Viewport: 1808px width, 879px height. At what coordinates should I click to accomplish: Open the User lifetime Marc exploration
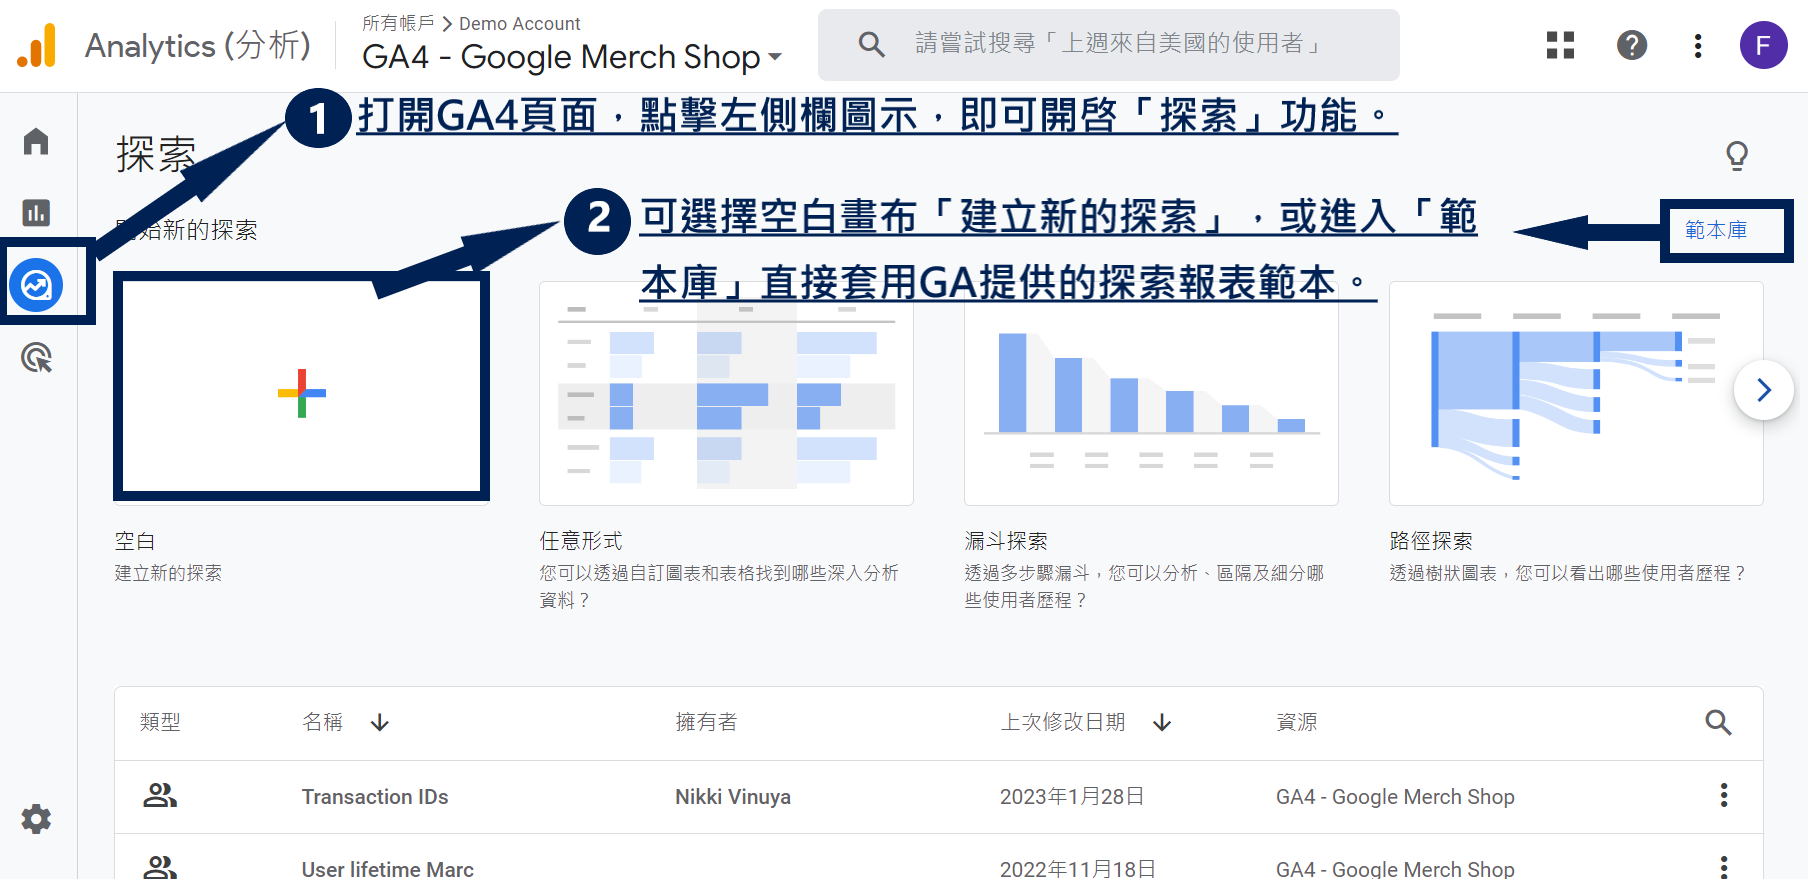388,869
